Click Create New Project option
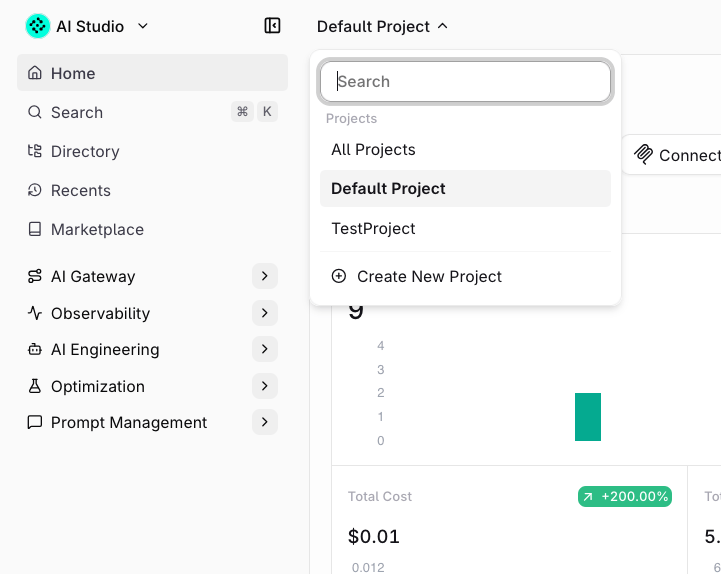Viewport: 721px width, 574px height. click(x=465, y=276)
